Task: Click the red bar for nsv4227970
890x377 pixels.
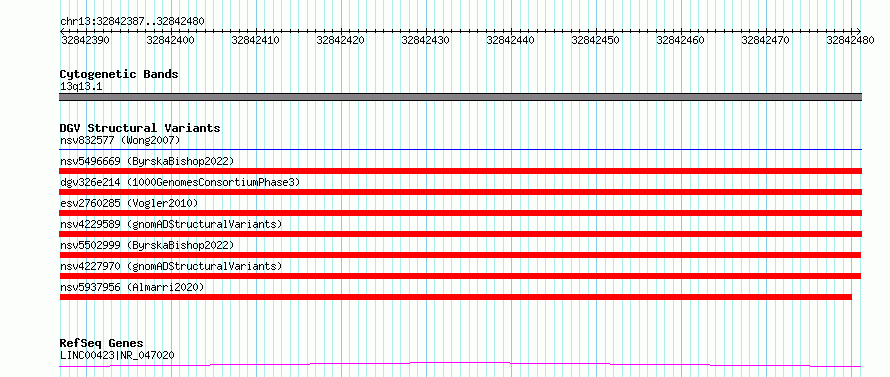Action: coord(460,276)
